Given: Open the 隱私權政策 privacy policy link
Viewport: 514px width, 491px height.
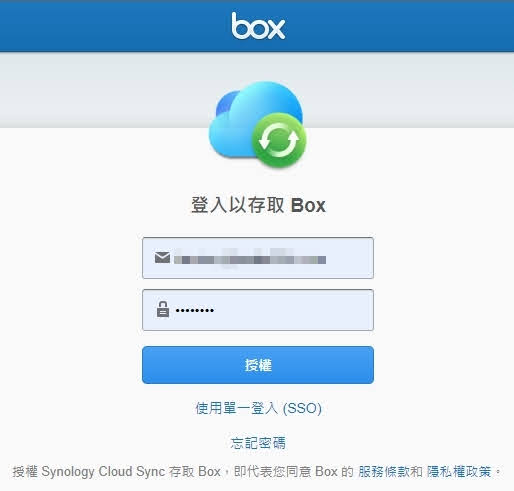Looking at the screenshot, I should pos(459,472).
